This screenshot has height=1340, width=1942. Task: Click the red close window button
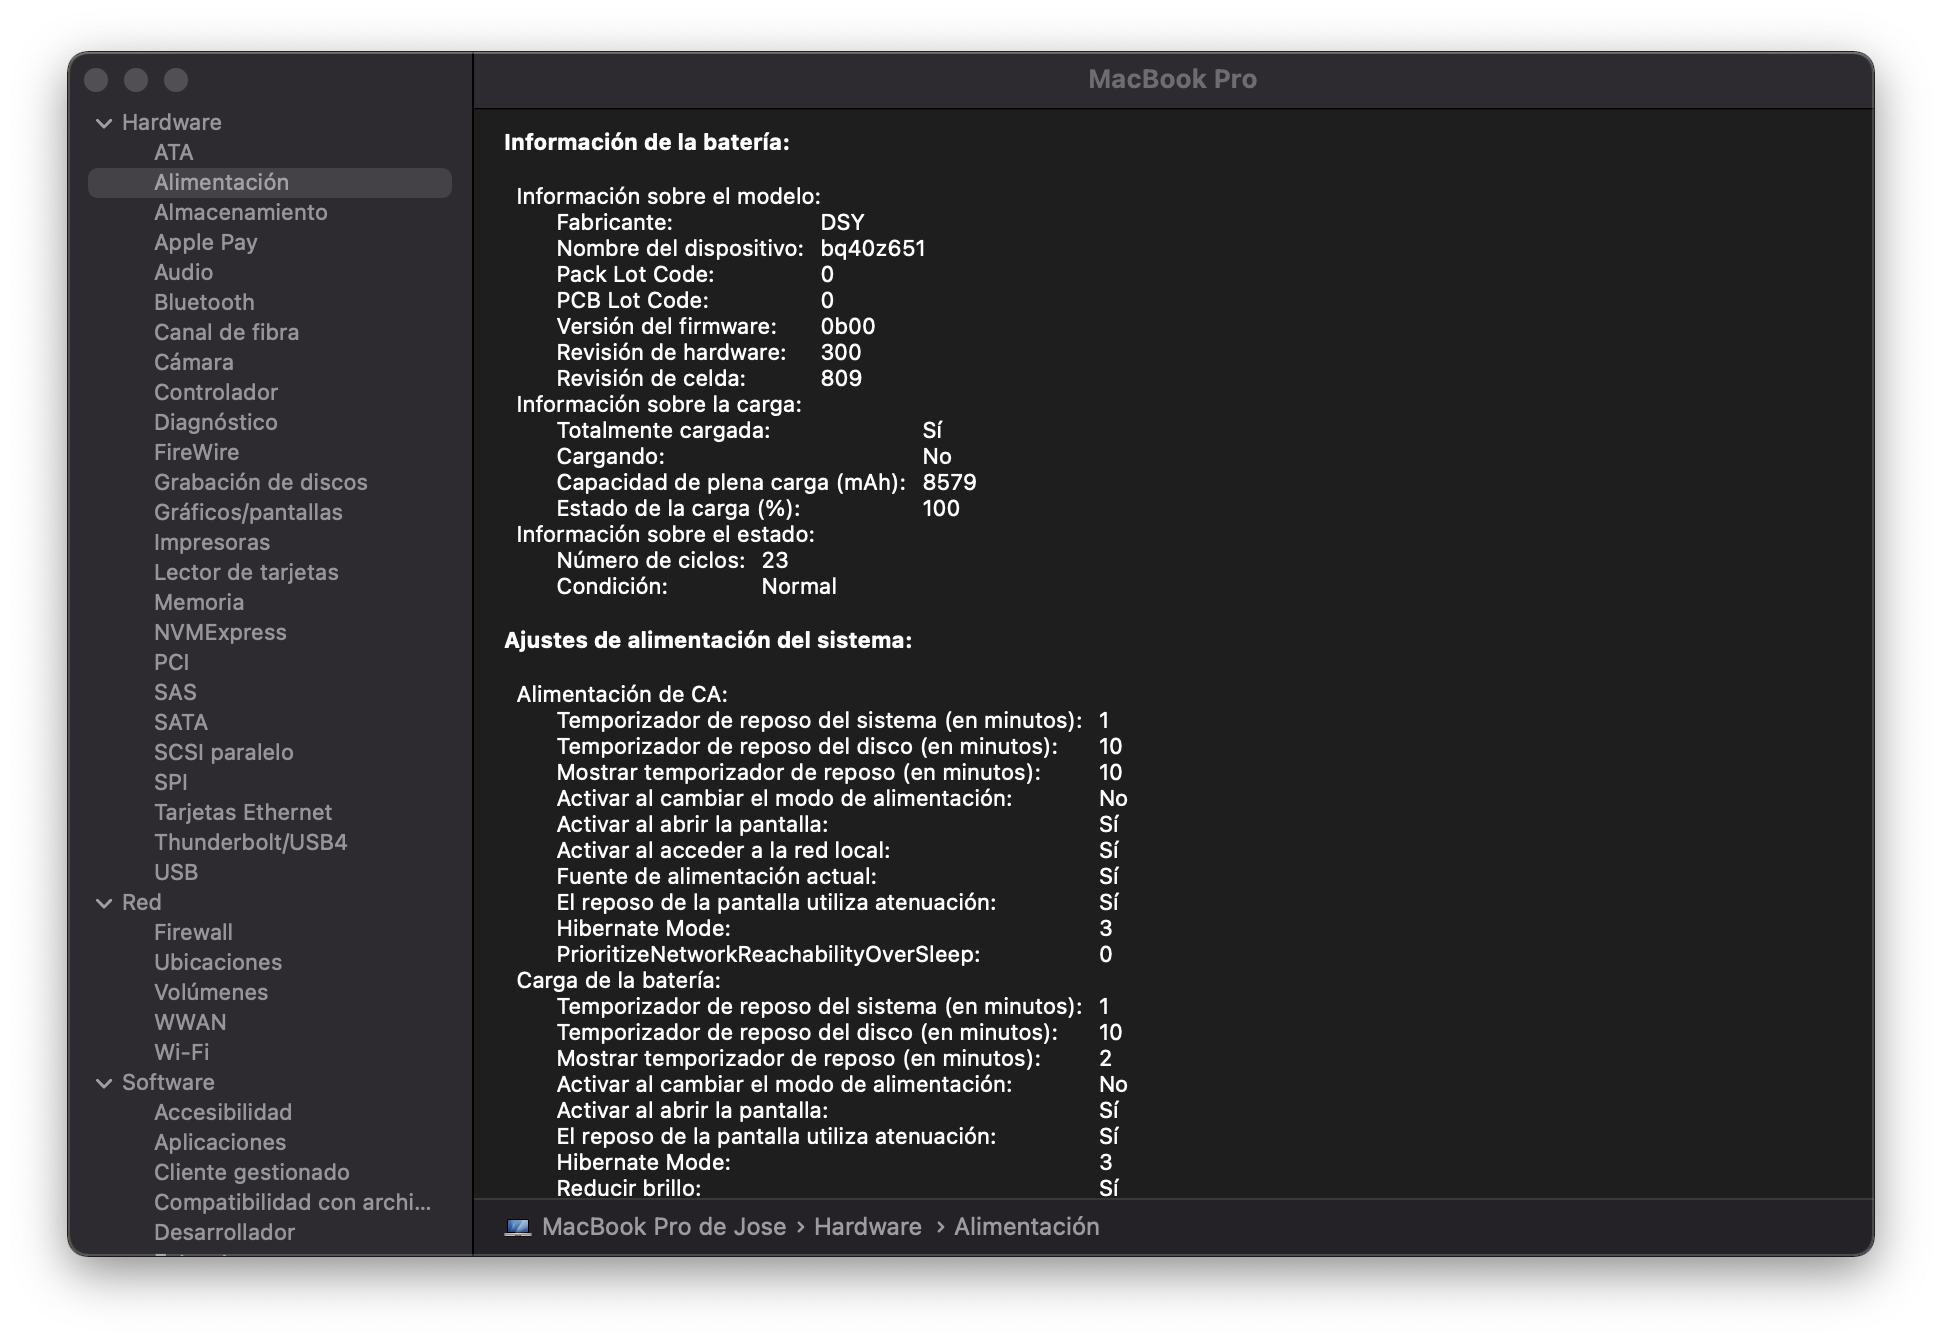click(x=96, y=80)
